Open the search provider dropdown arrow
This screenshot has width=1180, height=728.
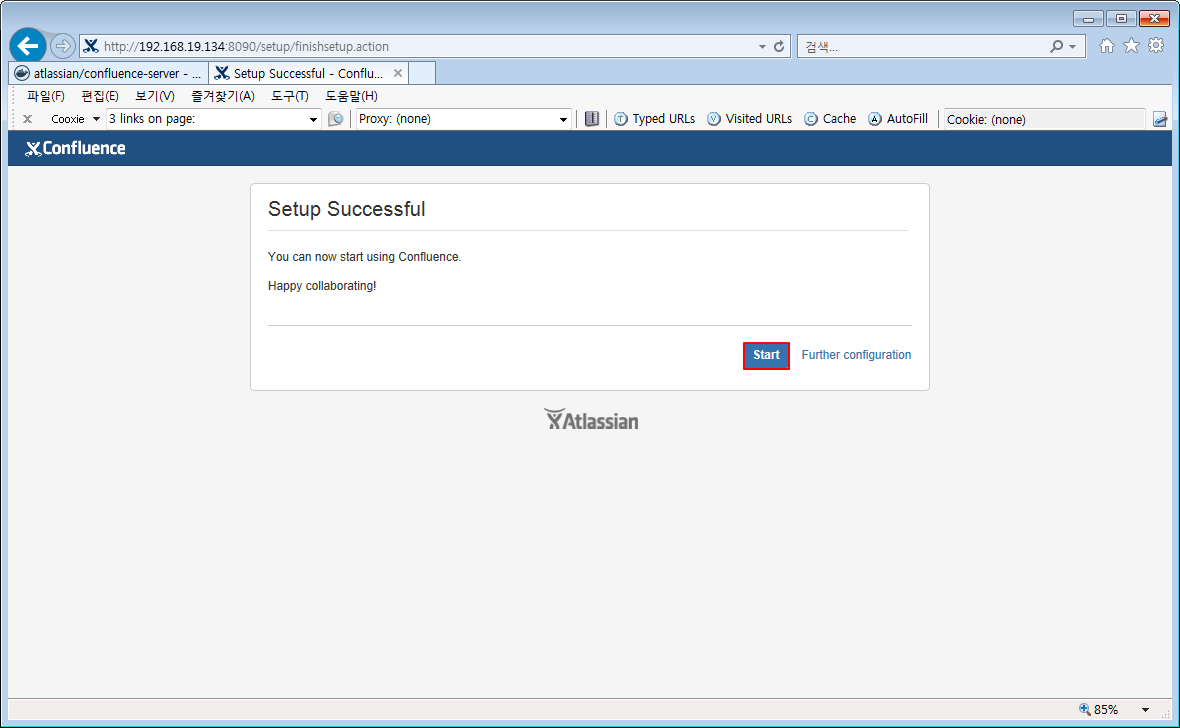1072,47
